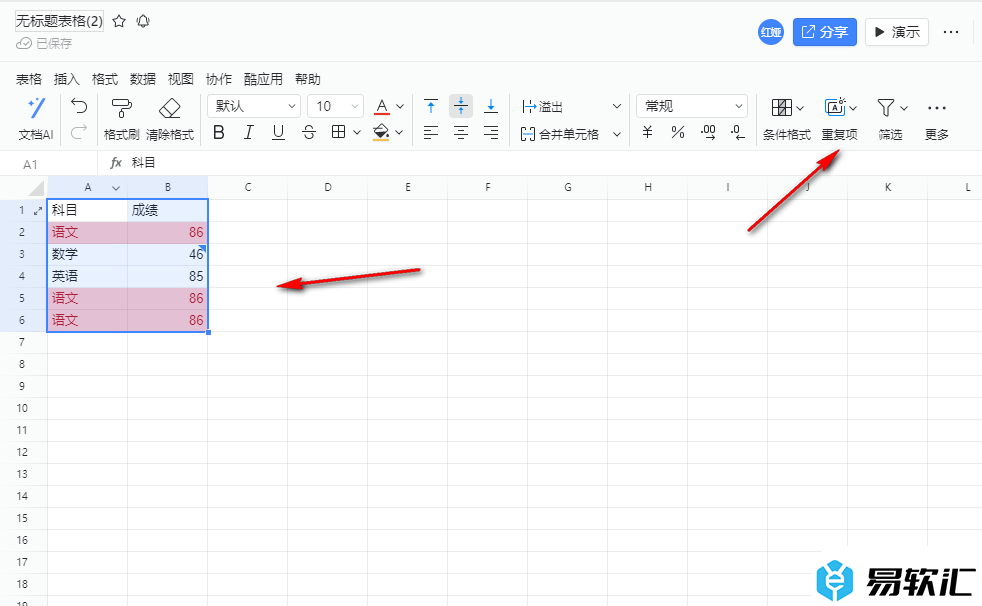The image size is (982, 606).
Task: Click the expand icon in cell A1
Action: pyautogui.click(x=38, y=211)
